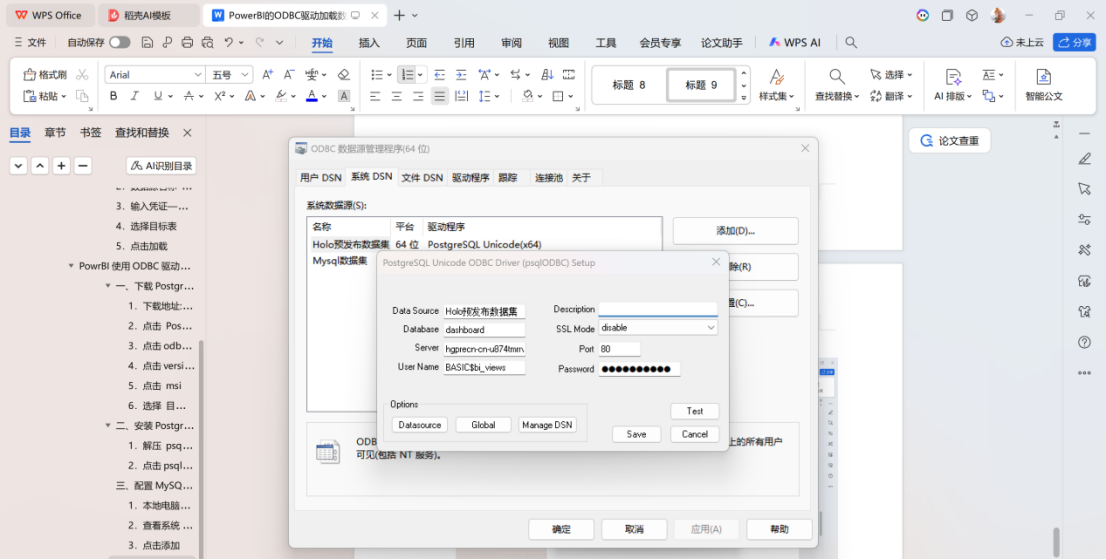This screenshot has height=560, width=1106.
Task: Open the AI layout (AI排版) dropdown
Action: click(969, 97)
